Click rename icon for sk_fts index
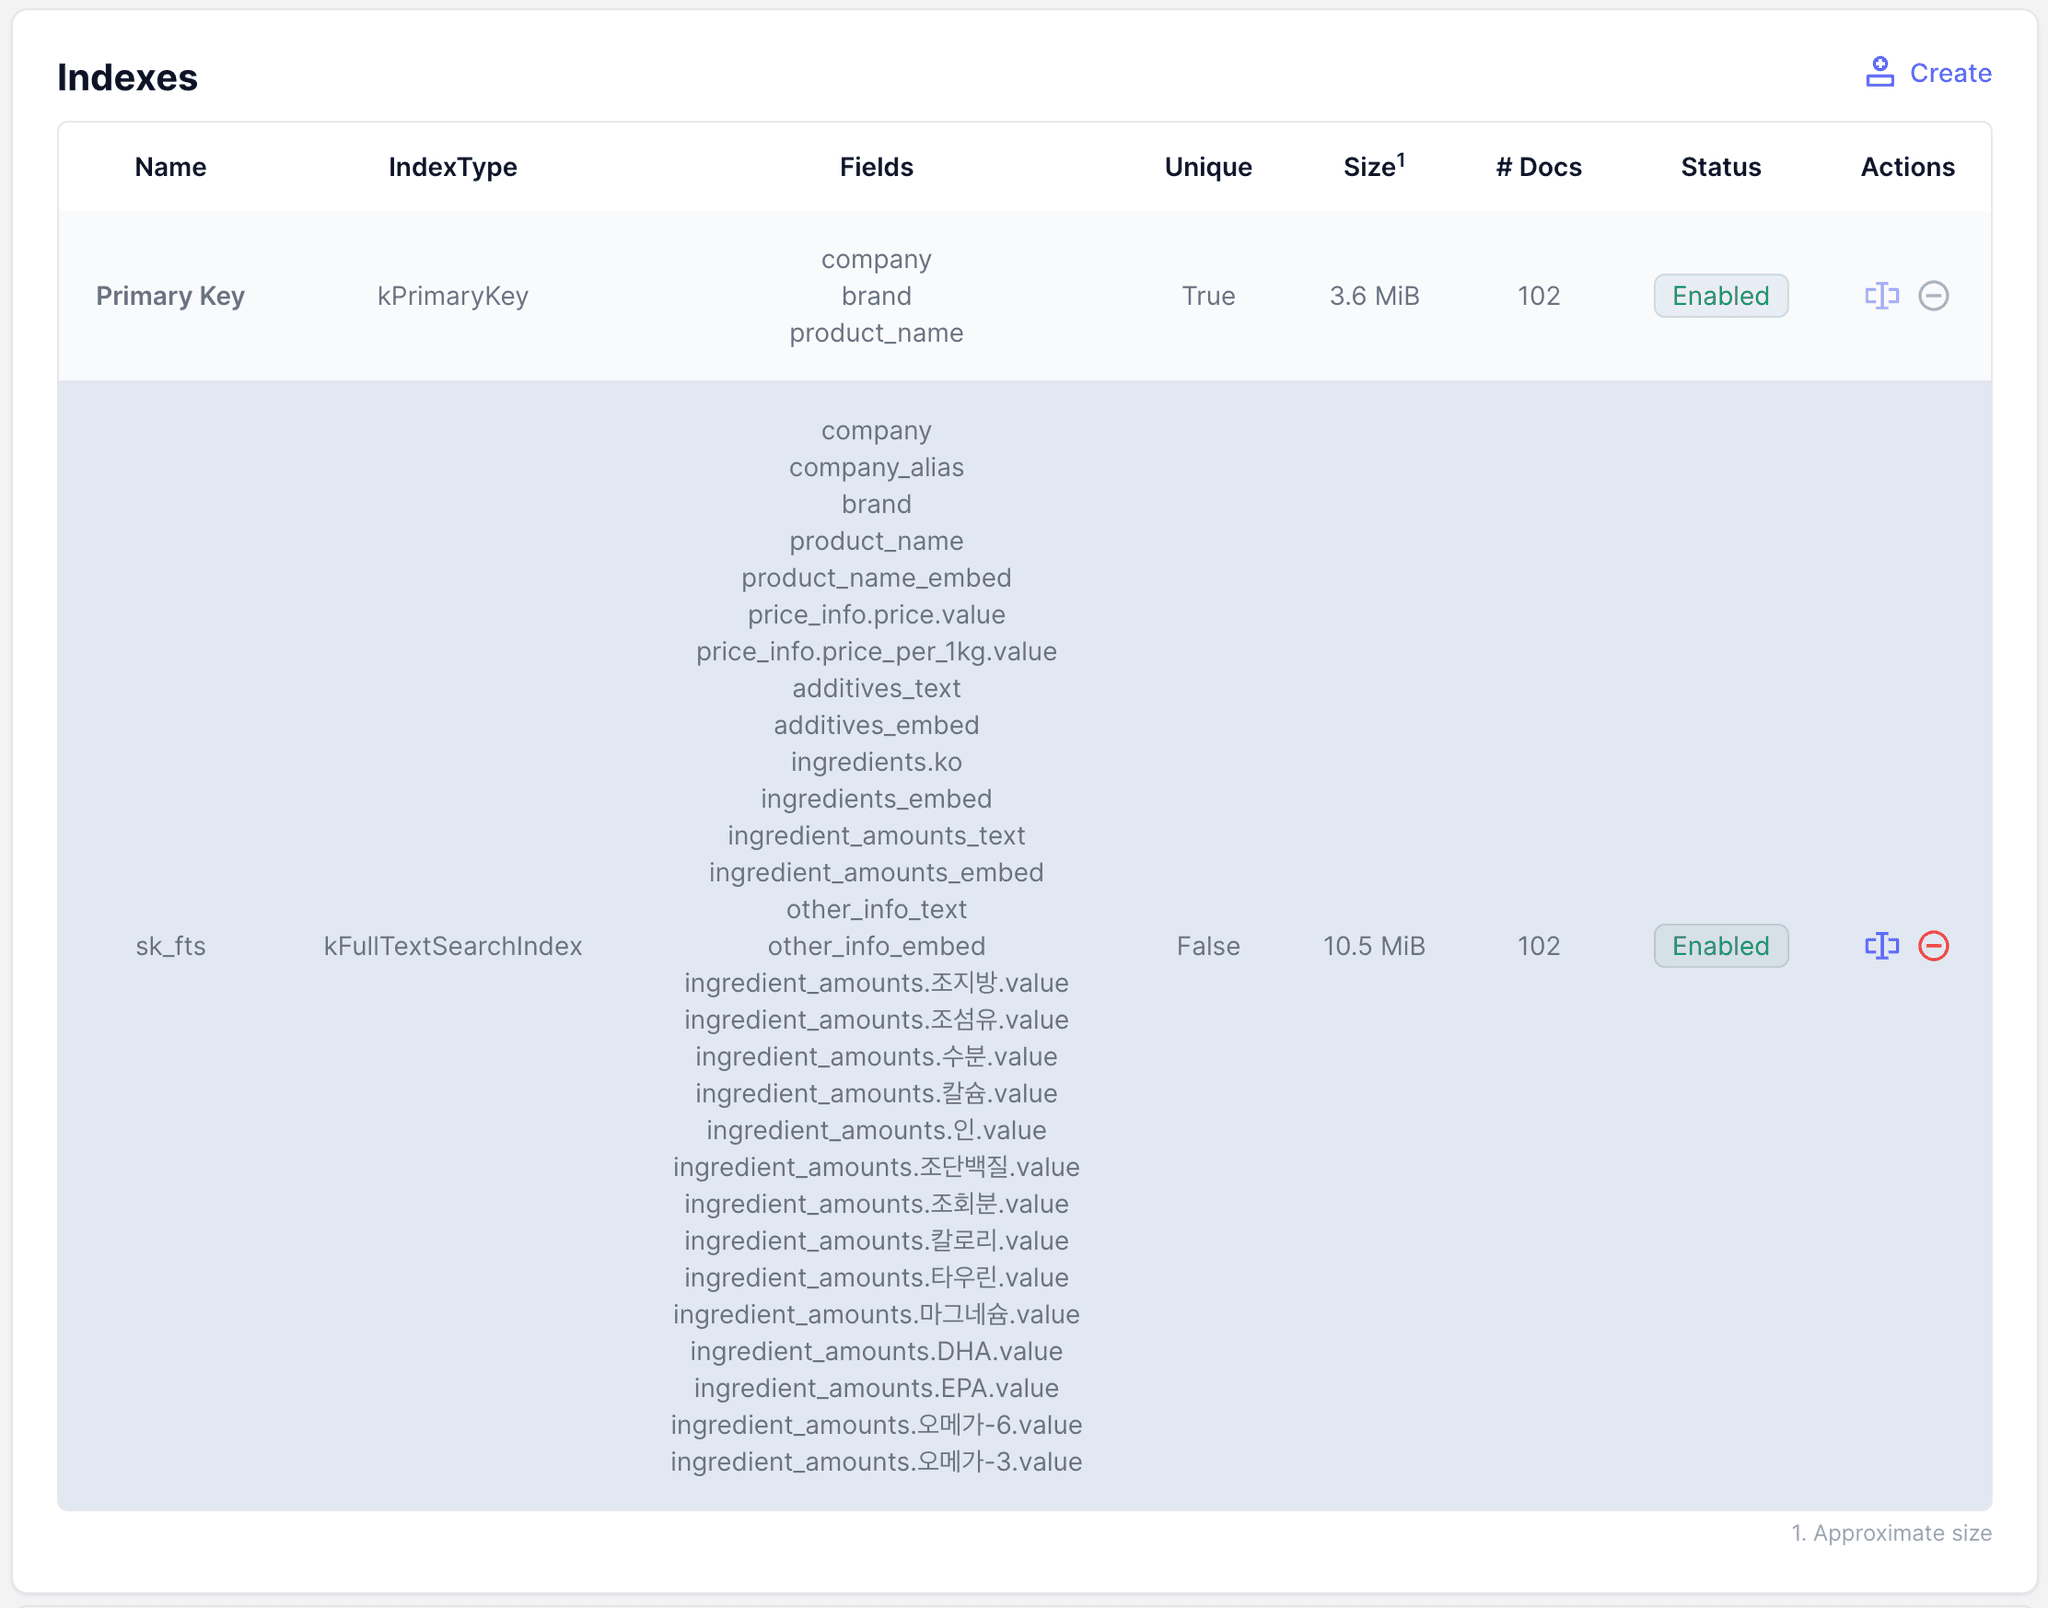 coord(1881,946)
